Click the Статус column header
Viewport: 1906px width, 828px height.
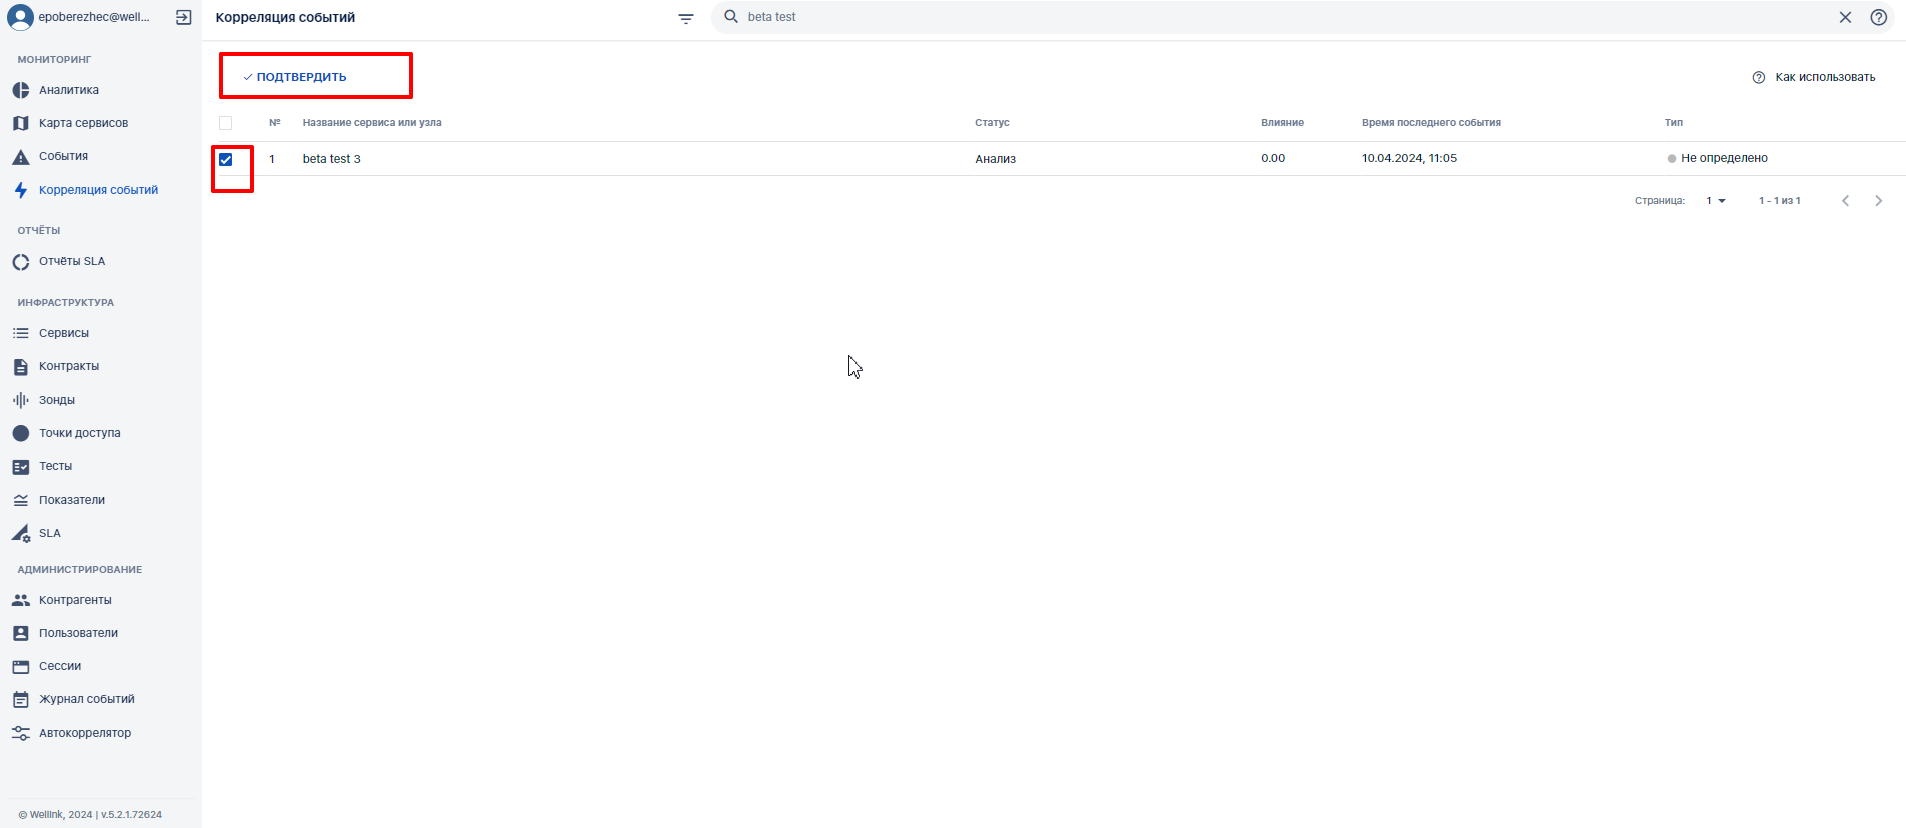[992, 123]
